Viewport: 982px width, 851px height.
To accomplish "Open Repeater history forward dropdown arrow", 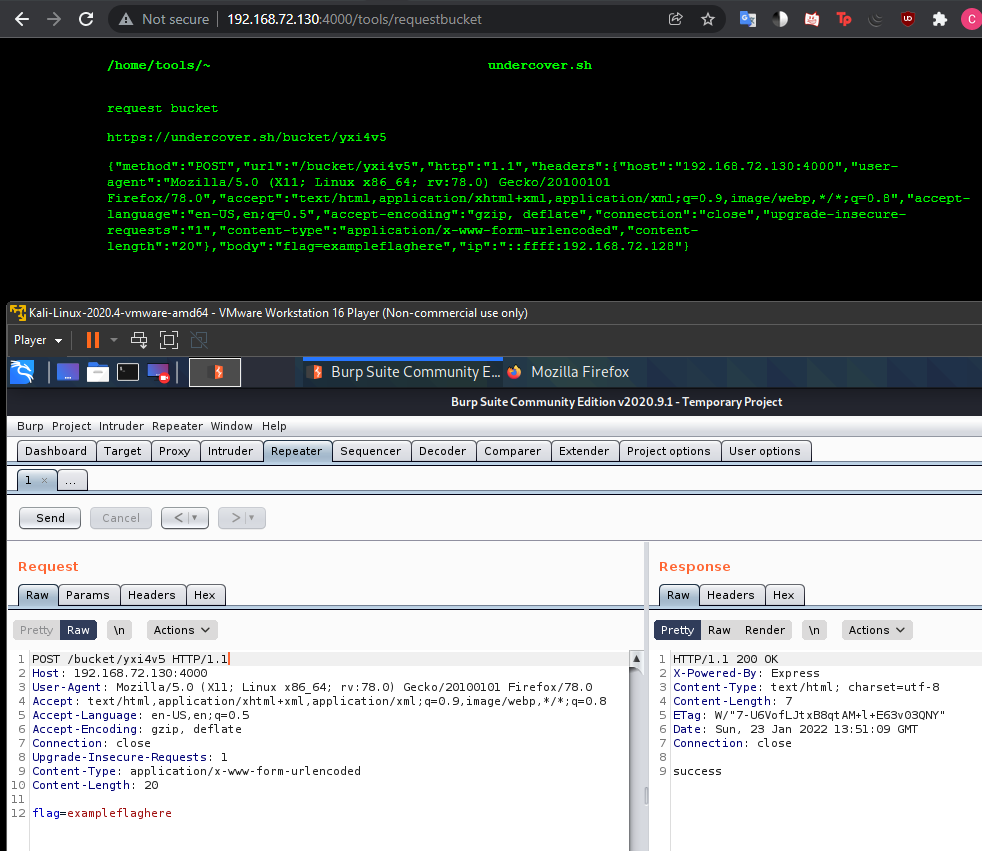I will [x=252, y=518].
